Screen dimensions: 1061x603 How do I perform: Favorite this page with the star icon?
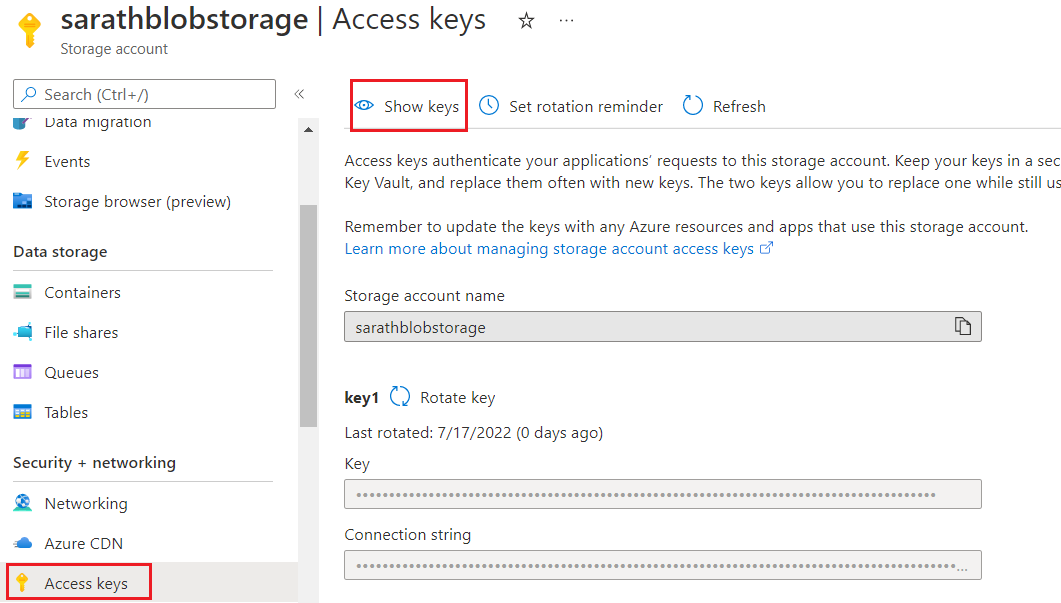point(526,21)
